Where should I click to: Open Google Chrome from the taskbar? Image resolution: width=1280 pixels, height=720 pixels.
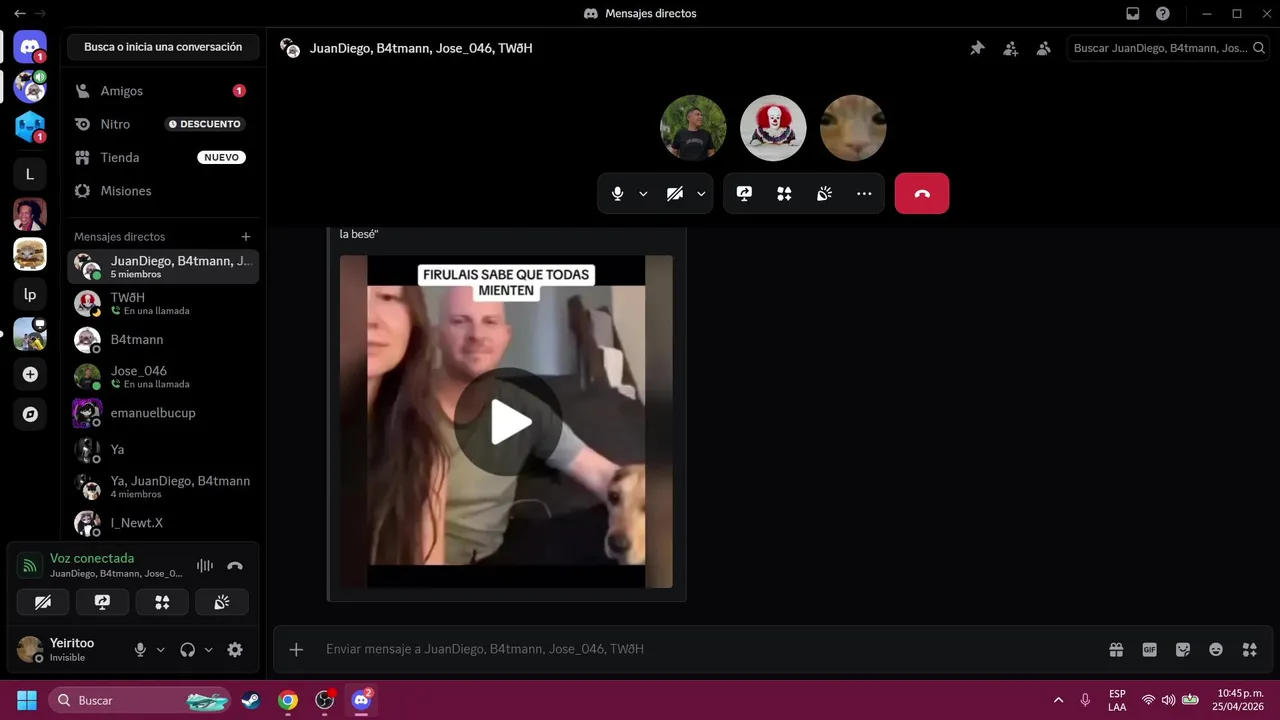pyautogui.click(x=288, y=700)
